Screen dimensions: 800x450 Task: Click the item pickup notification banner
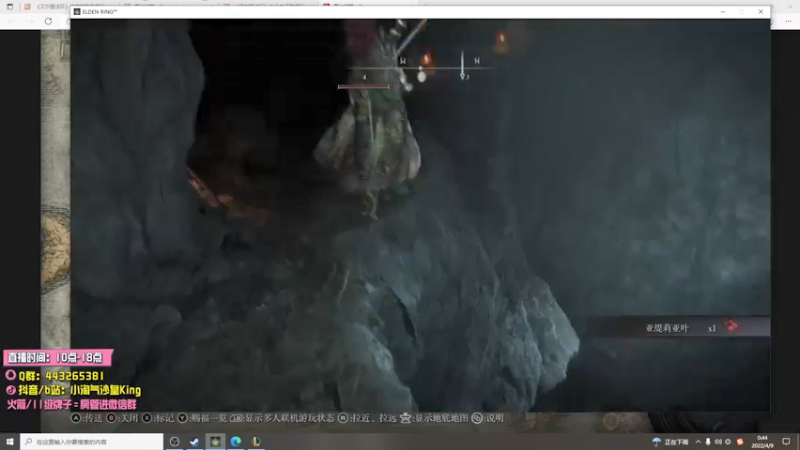click(679, 327)
